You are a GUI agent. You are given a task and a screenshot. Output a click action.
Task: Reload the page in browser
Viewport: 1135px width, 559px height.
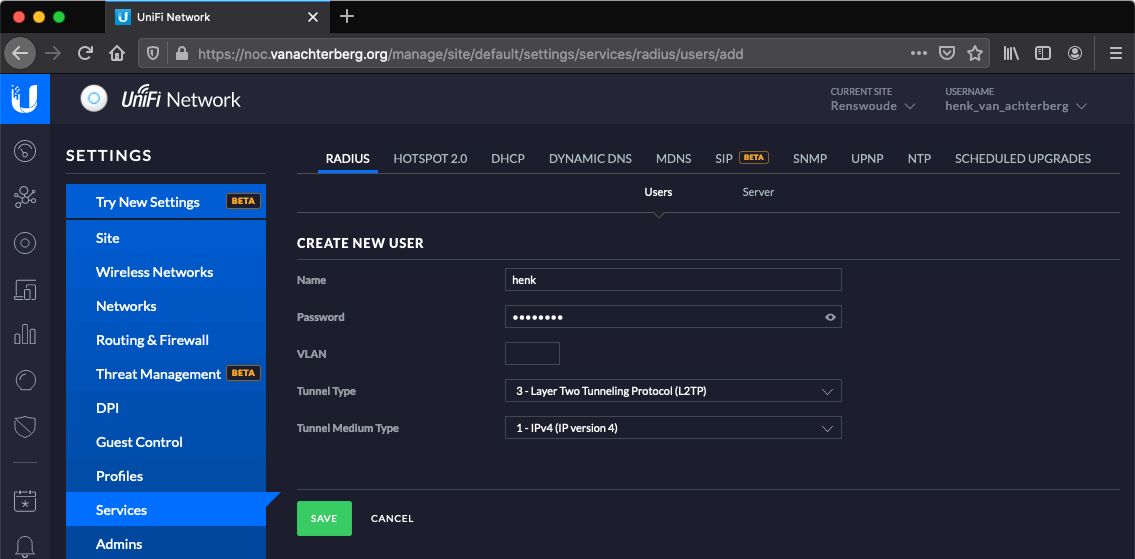(x=85, y=53)
